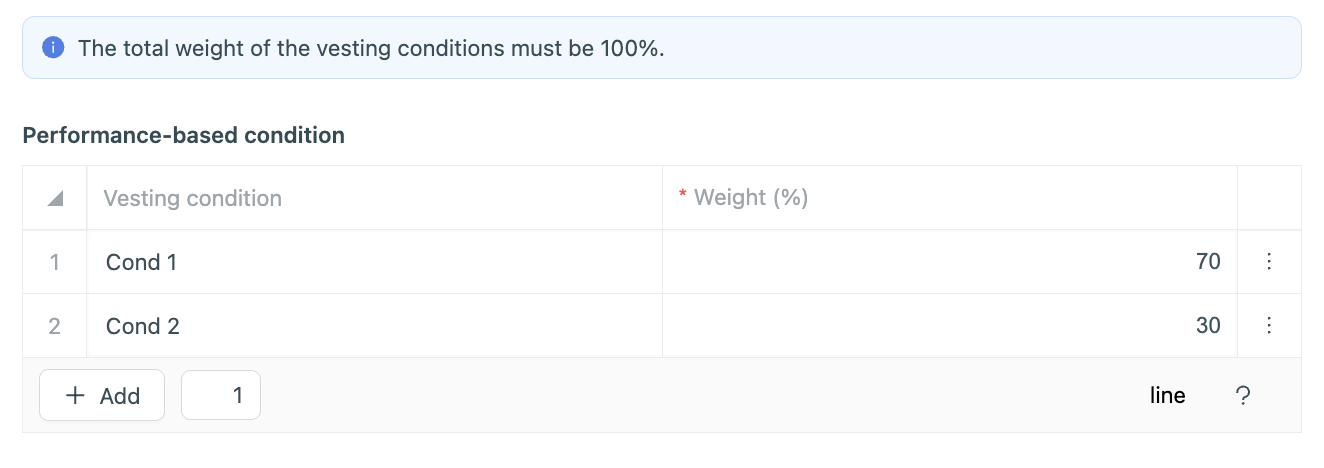Select row number 2
The height and width of the screenshot is (468, 1324).
(55, 326)
